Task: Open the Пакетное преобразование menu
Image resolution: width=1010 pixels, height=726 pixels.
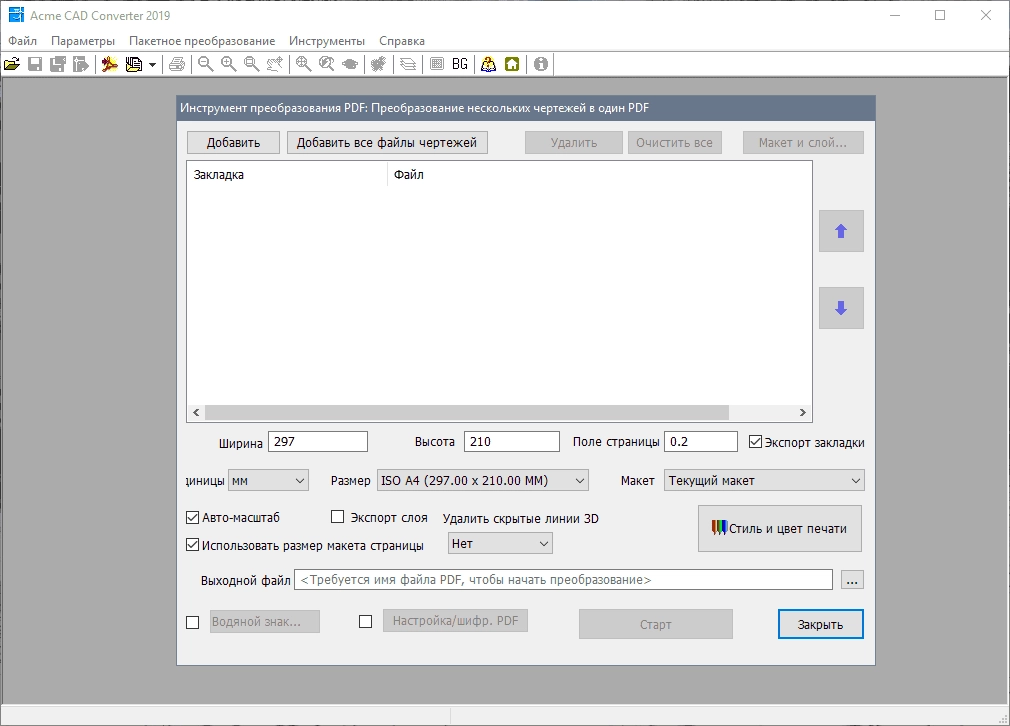Action: pos(202,41)
